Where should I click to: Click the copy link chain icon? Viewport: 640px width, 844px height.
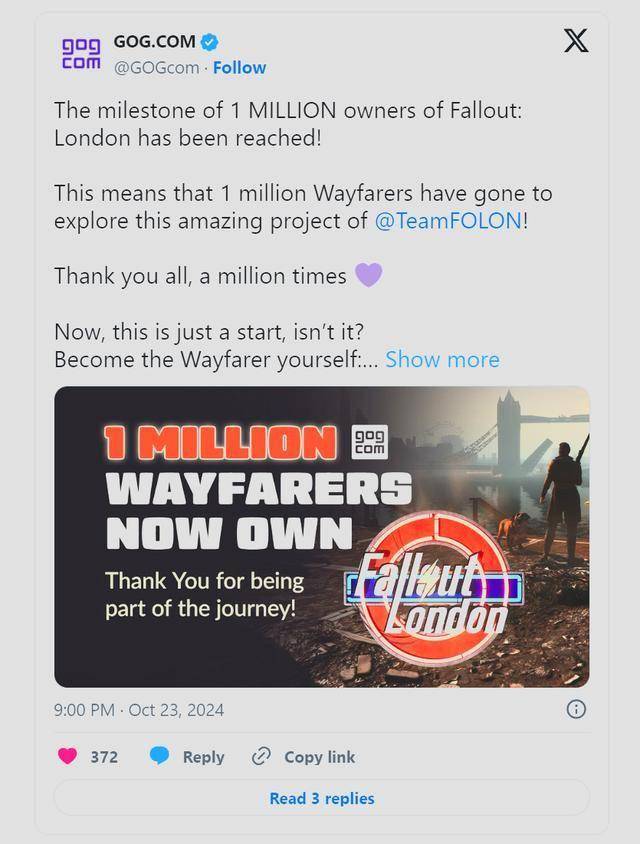261,756
